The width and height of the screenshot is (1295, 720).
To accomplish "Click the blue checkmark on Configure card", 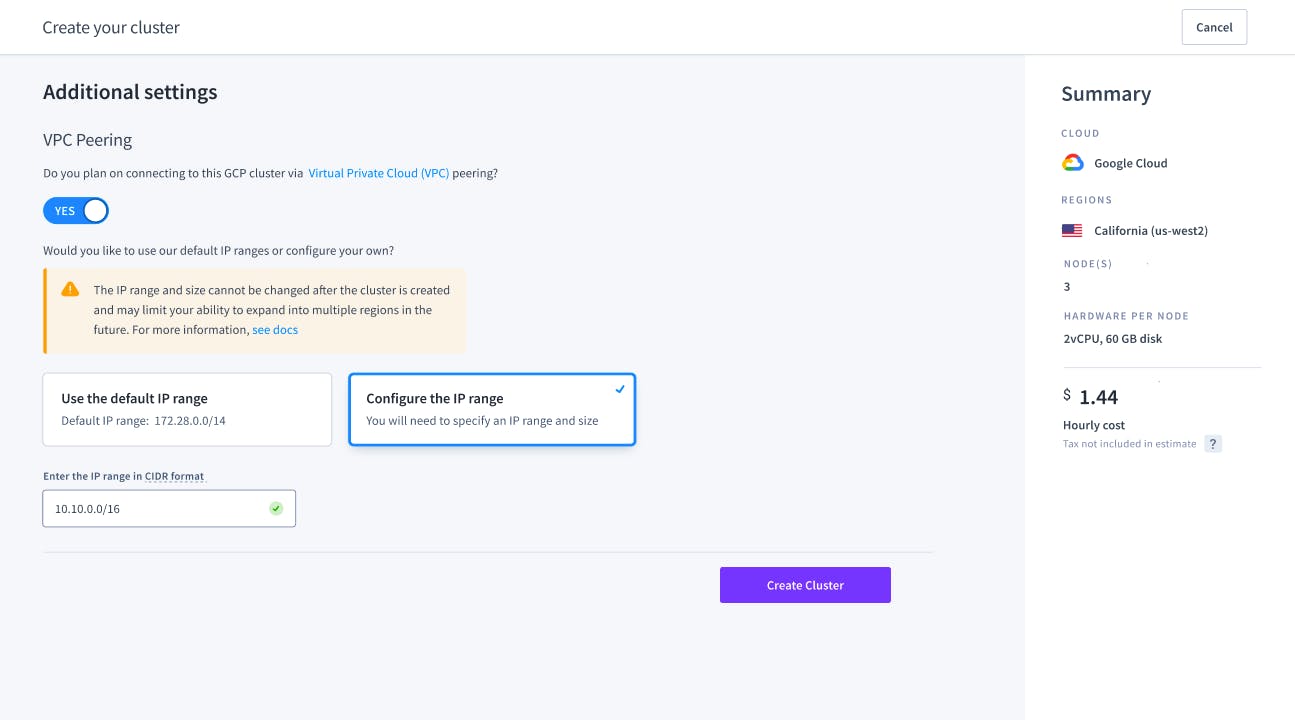I will [620, 389].
